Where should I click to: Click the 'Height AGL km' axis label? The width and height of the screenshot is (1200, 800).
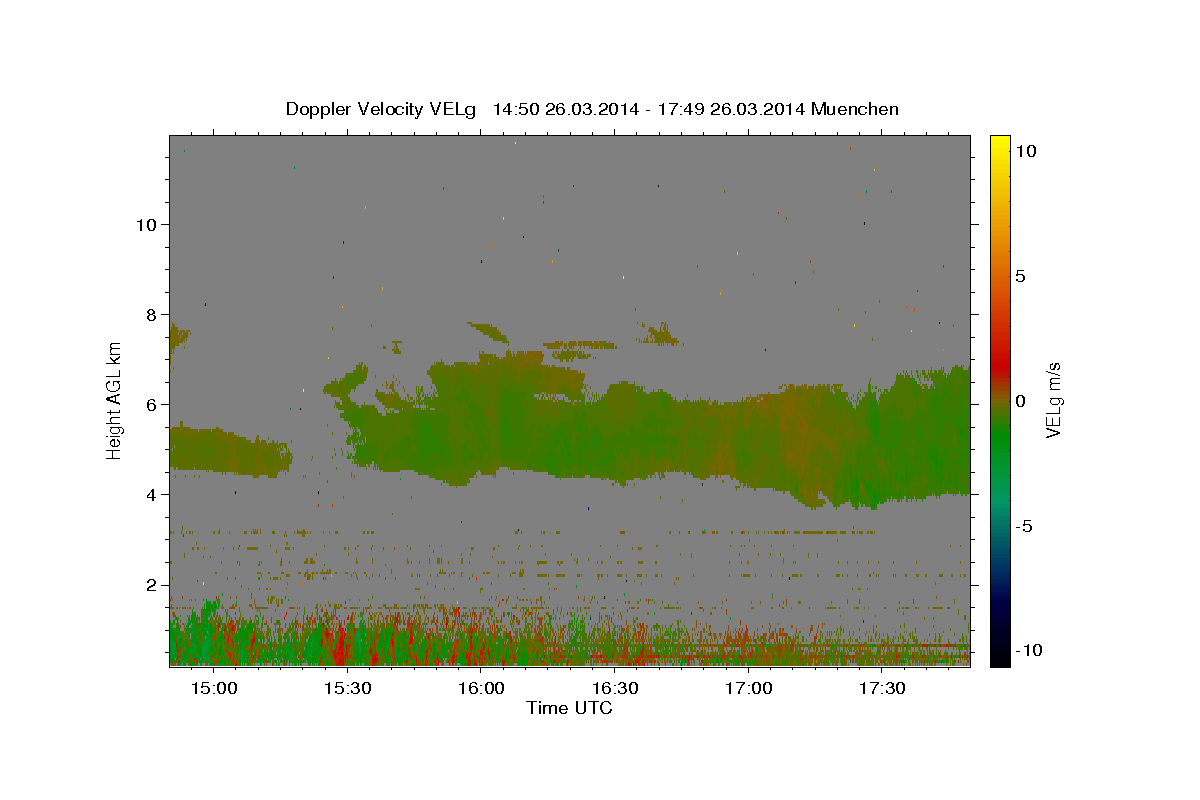click(115, 400)
